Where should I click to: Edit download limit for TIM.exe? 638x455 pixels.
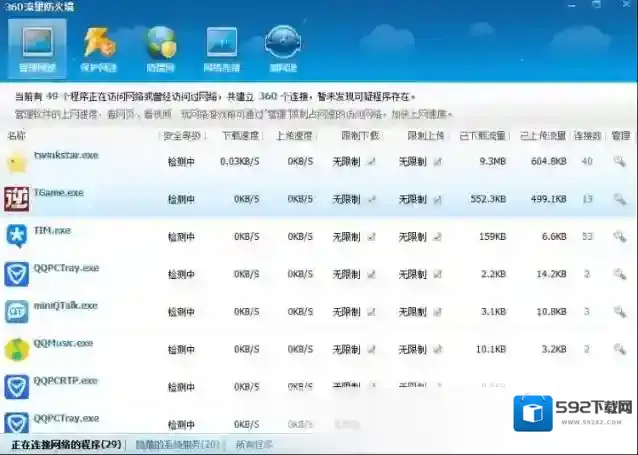(372, 237)
